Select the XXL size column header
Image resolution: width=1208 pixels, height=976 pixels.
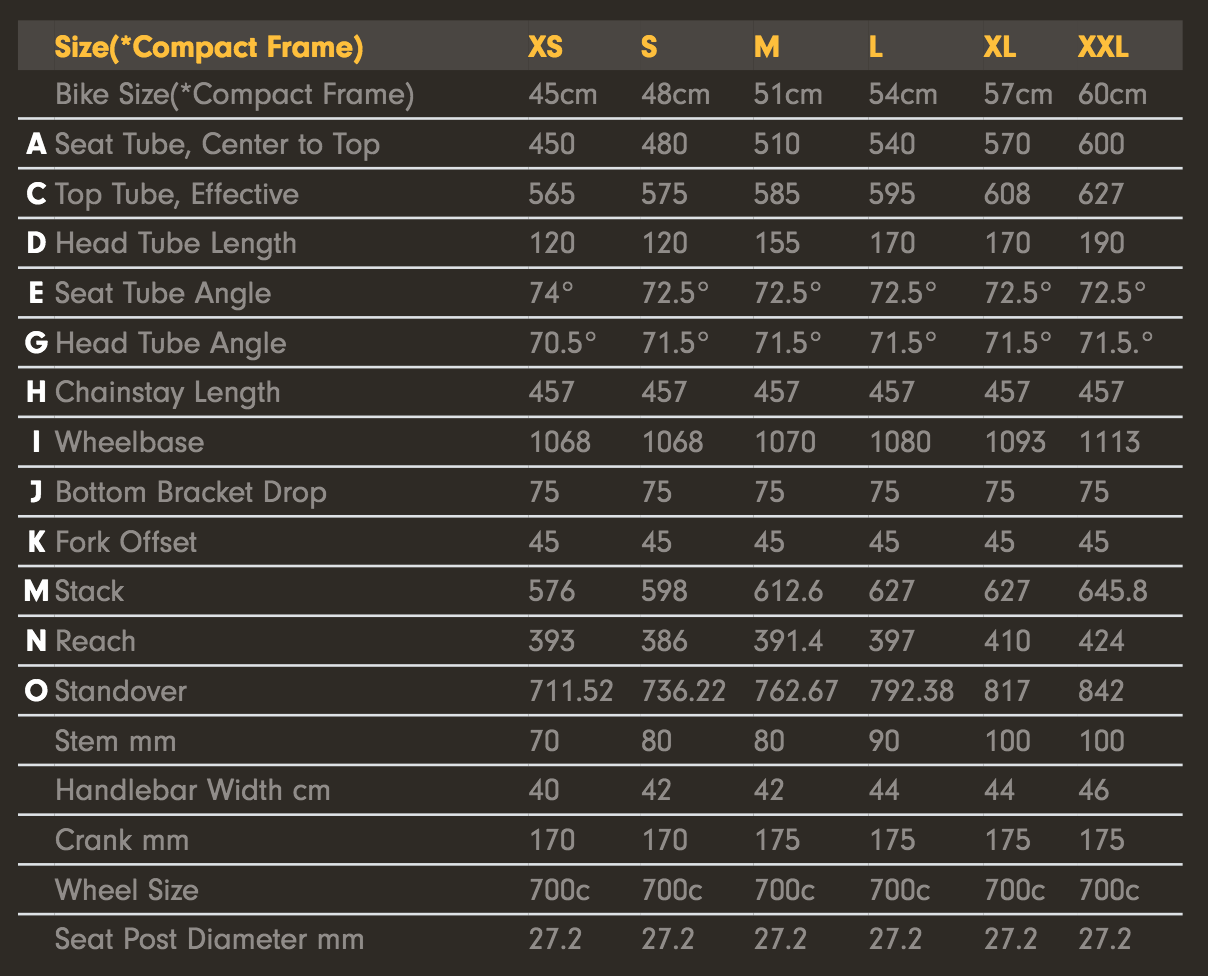pyautogui.click(x=1103, y=47)
